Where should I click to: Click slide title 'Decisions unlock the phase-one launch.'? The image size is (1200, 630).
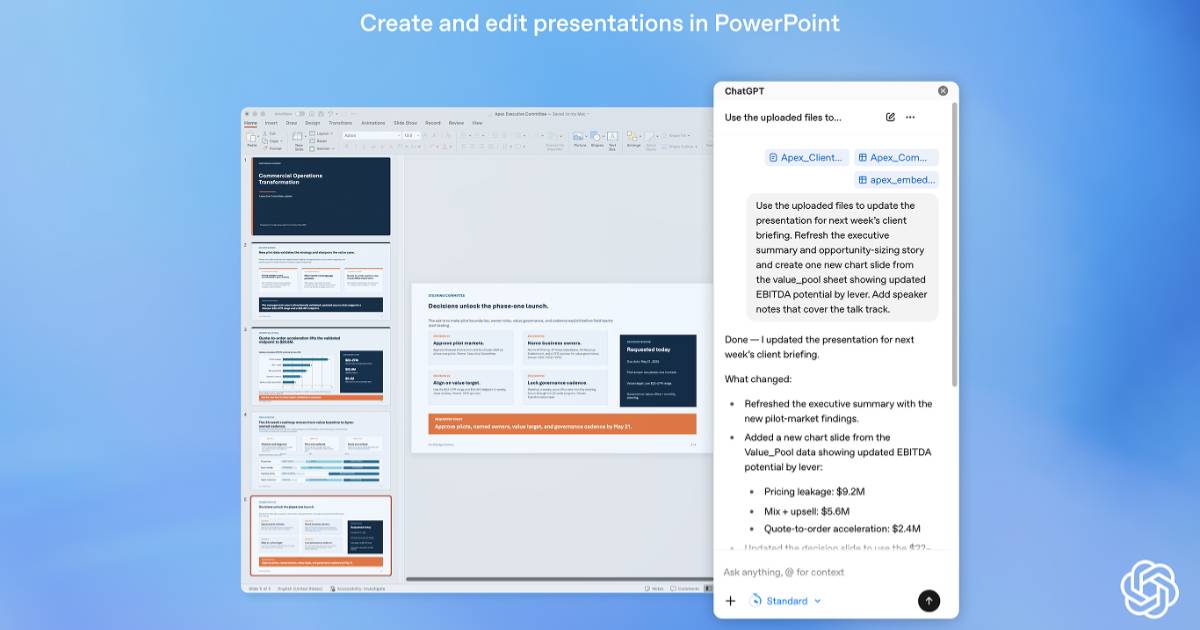pyautogui.click(x=487, y=306)
